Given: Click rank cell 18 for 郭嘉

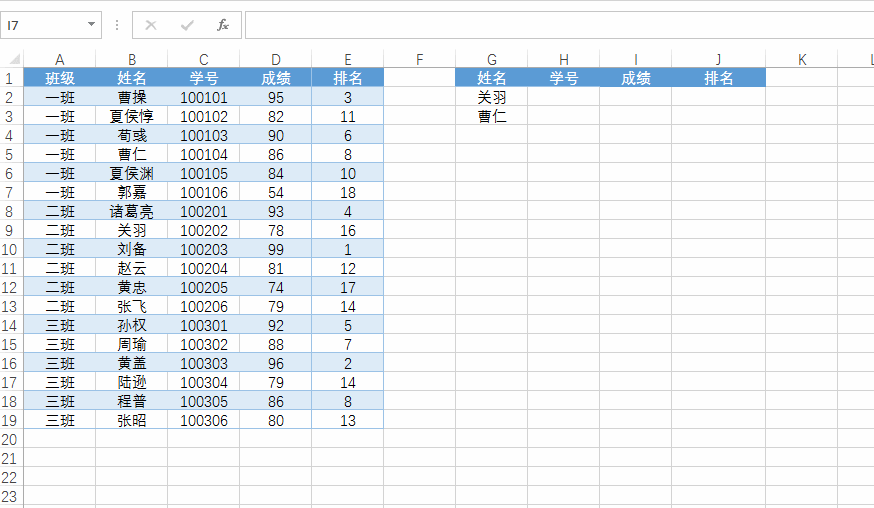Looking at the screenshot, I should pos(347,192).
